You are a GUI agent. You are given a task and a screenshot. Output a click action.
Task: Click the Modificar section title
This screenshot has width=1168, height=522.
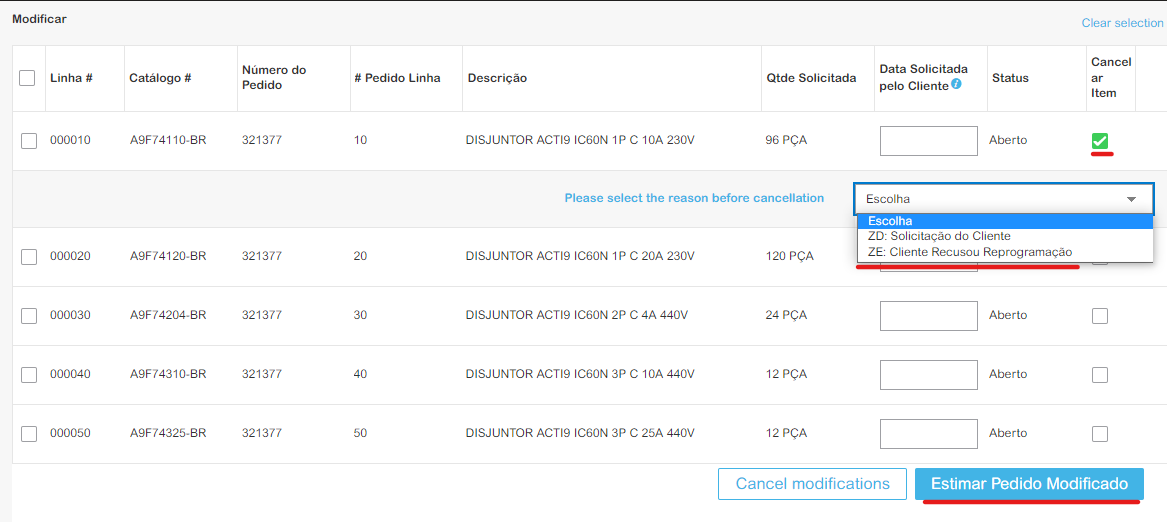[39, 19]
